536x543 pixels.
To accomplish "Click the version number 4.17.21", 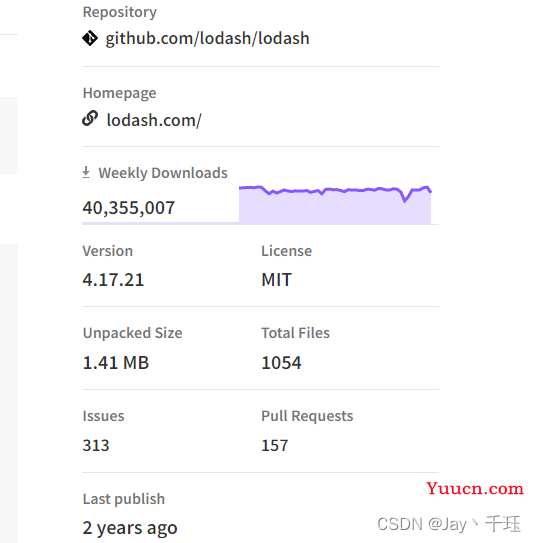I will [113, 279].
